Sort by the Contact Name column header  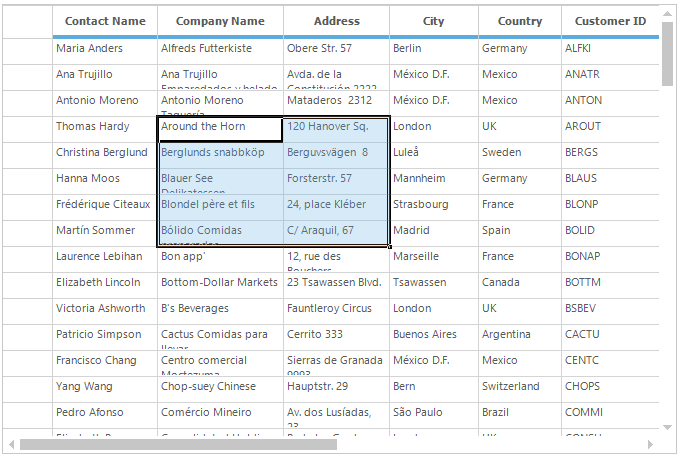[105, 21]
